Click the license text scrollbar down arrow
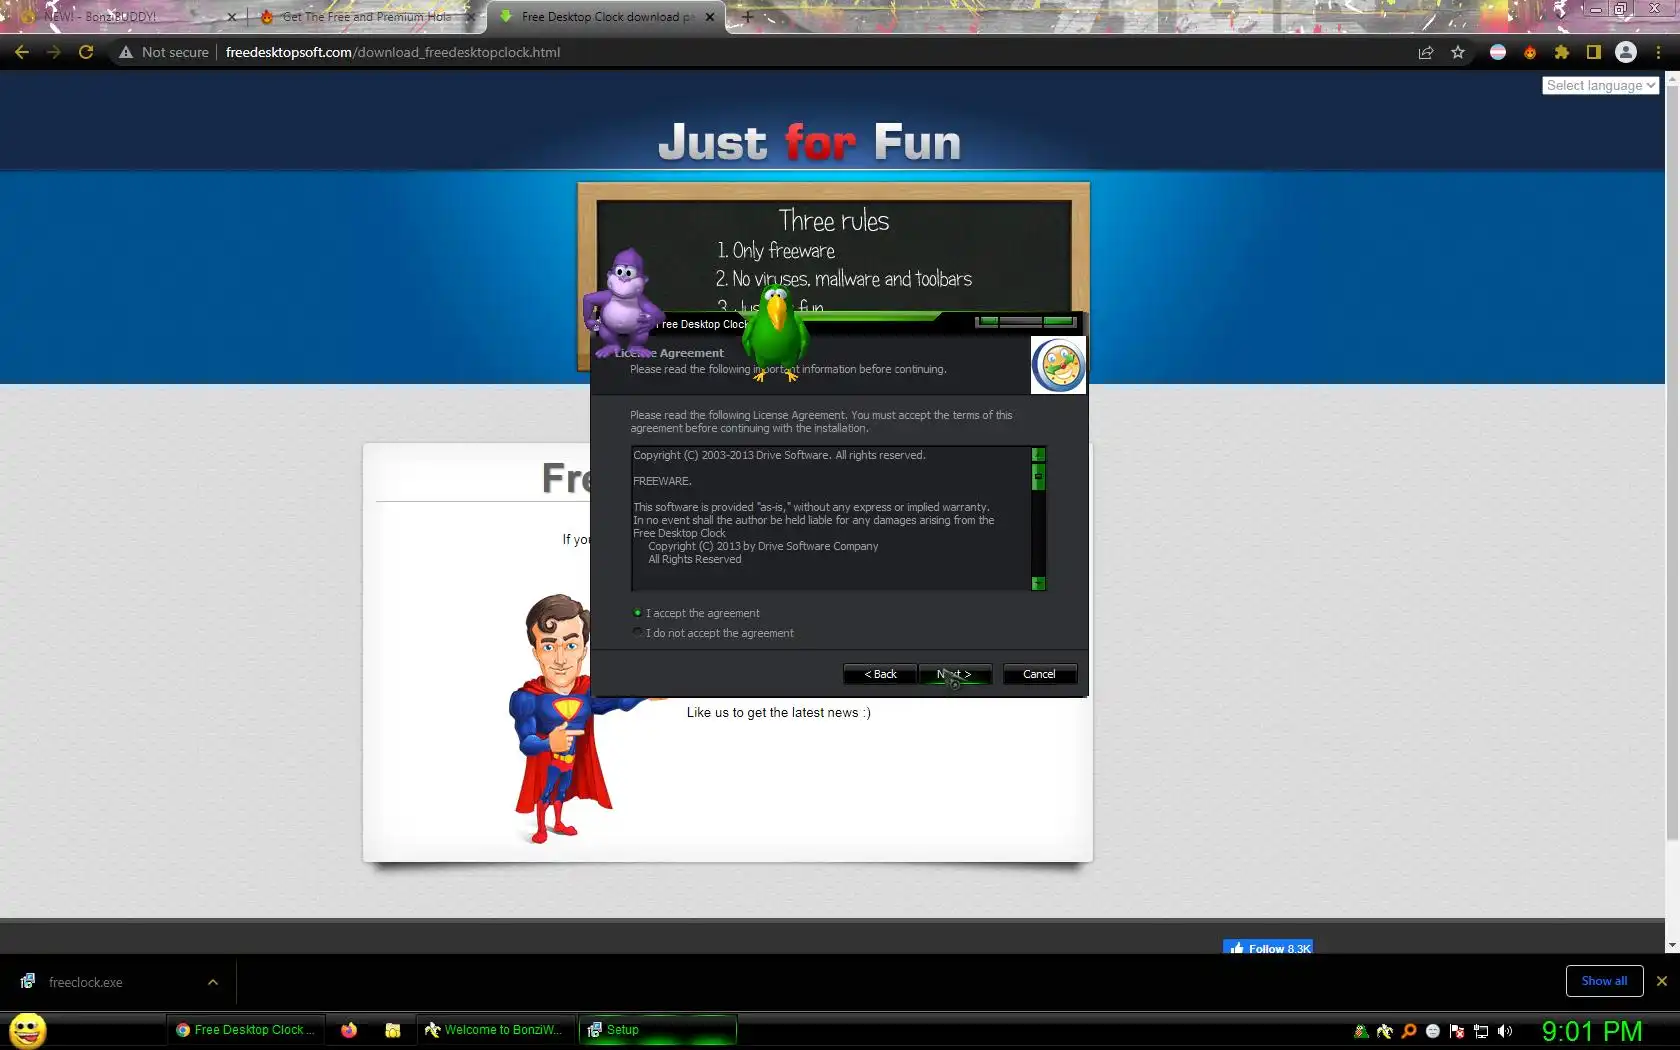 point(1038,583)
